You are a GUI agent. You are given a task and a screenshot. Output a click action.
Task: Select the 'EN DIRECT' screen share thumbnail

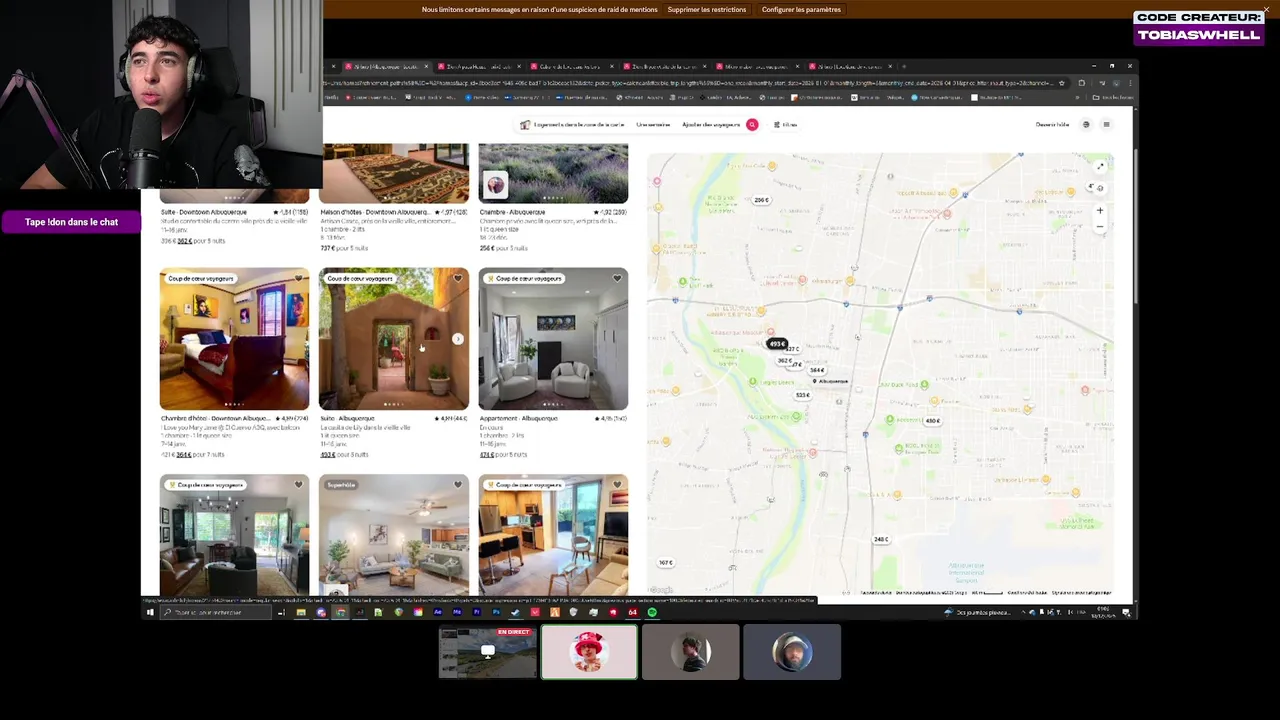point(488,652)
